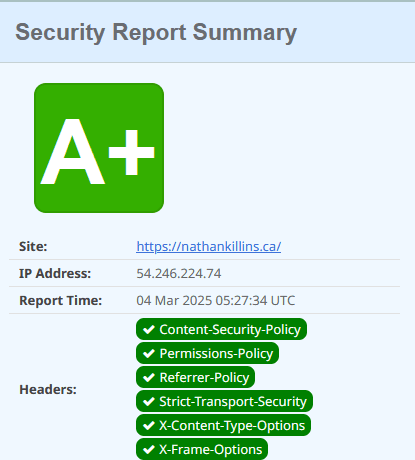Click the checkmark icon on Referrer-Policy

click(149, 377)
